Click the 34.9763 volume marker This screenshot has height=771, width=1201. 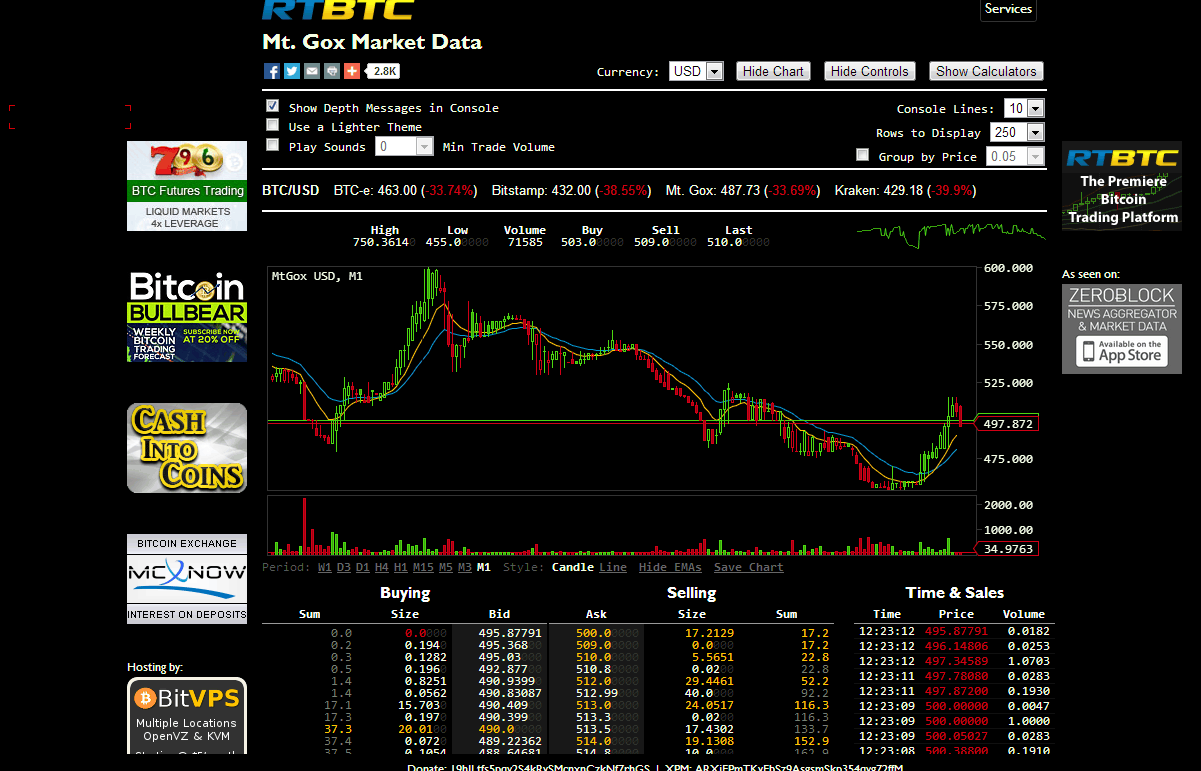(1008, 548)
